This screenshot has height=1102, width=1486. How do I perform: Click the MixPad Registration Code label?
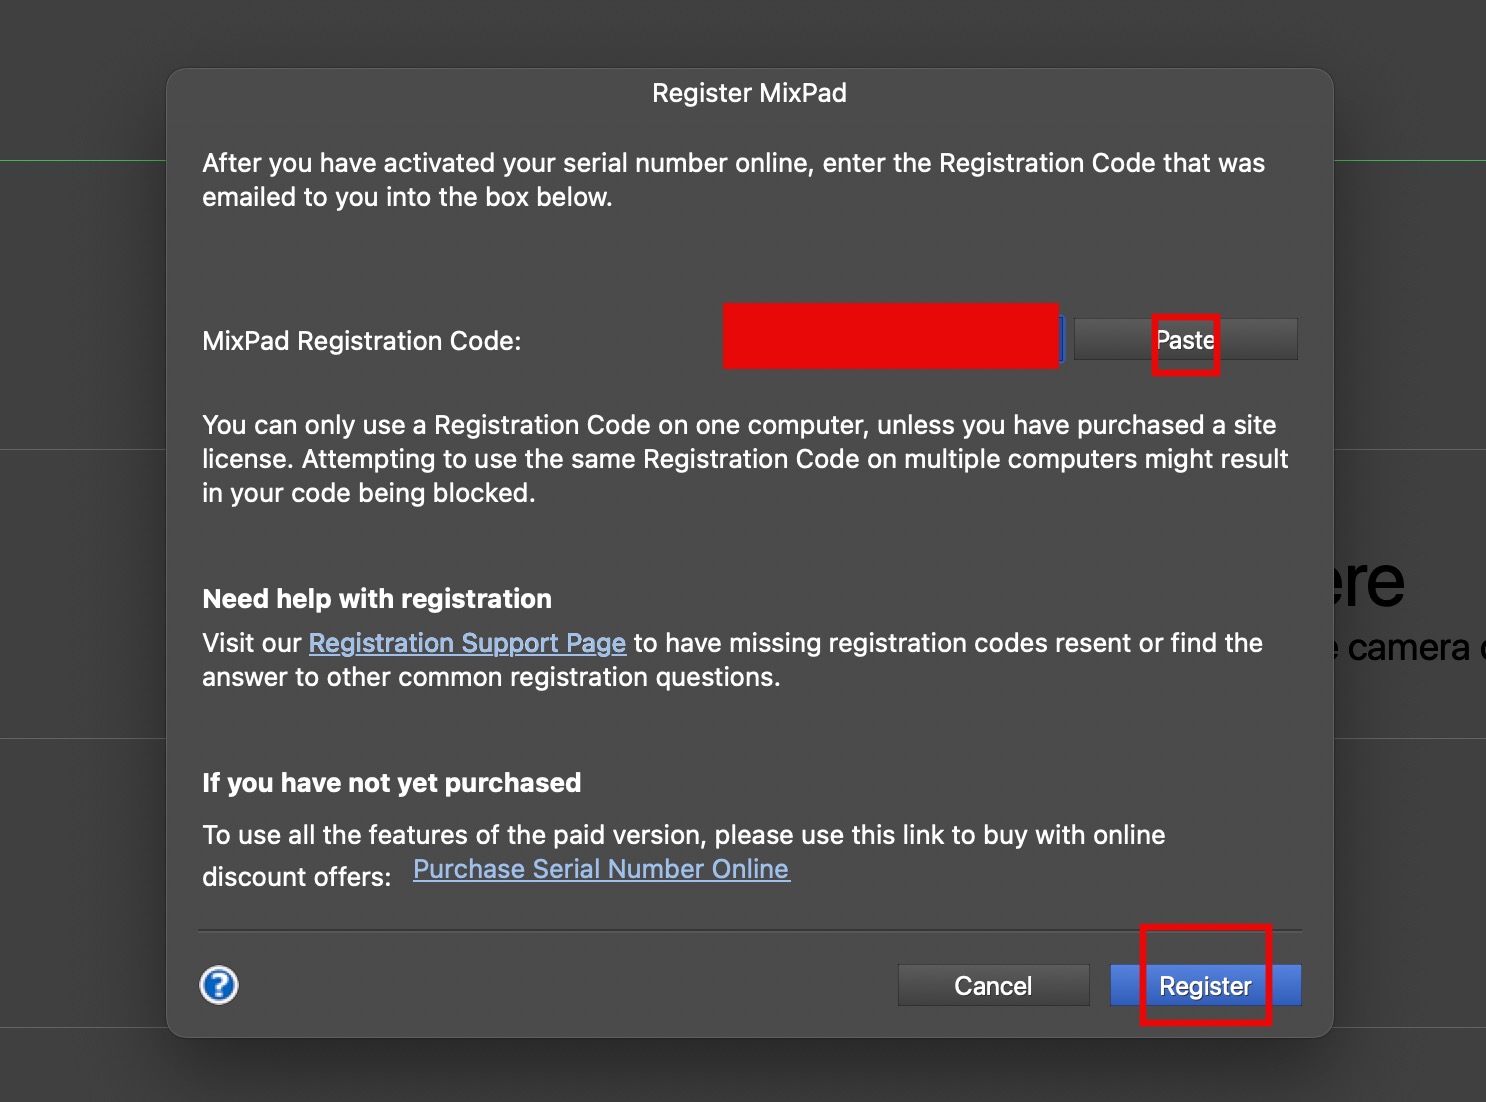361,341
